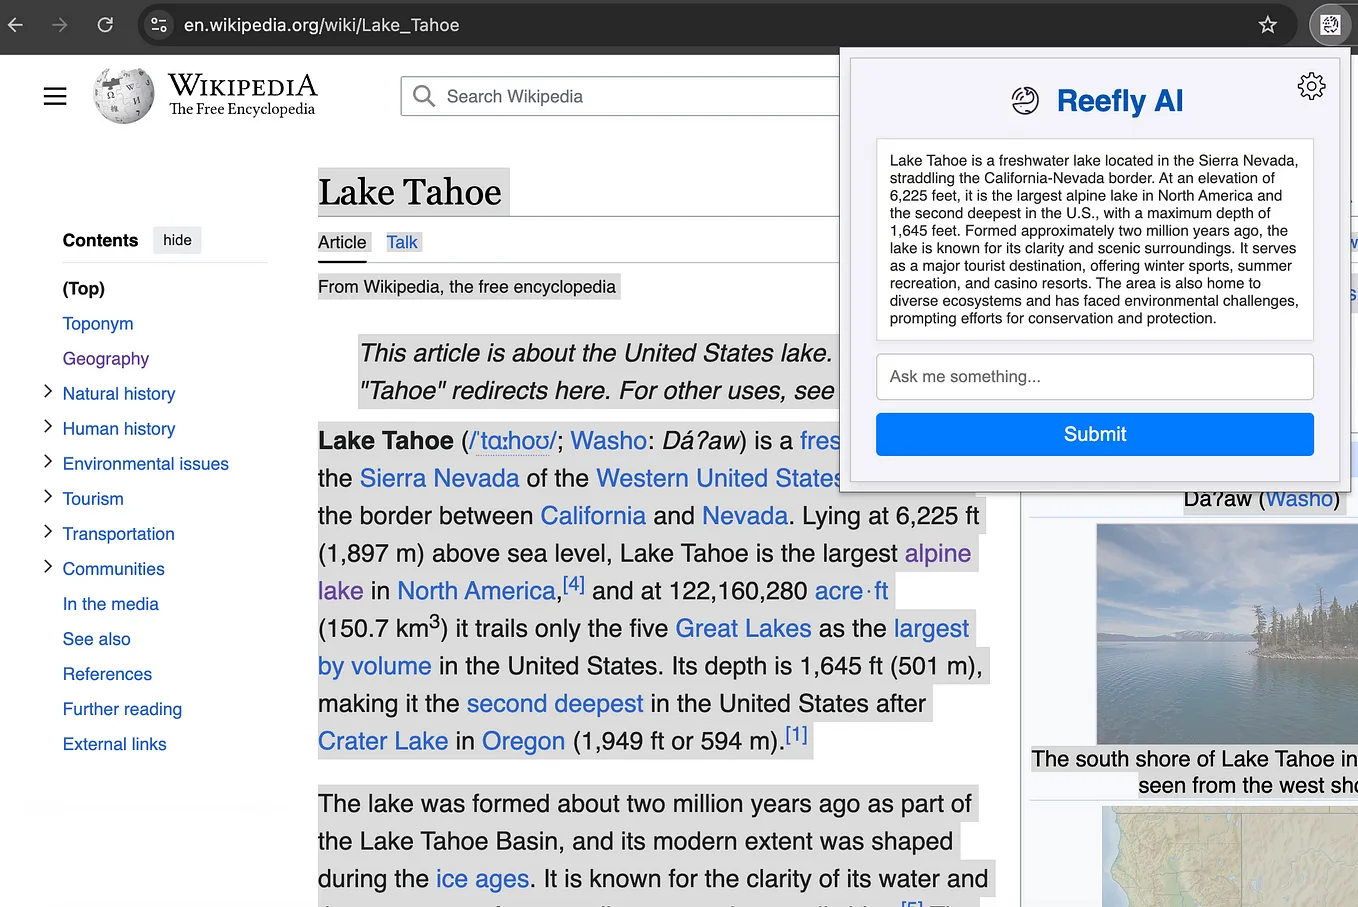Open the ice ages link
Viewport: 1358px width, 907px height.
(482, 879)
